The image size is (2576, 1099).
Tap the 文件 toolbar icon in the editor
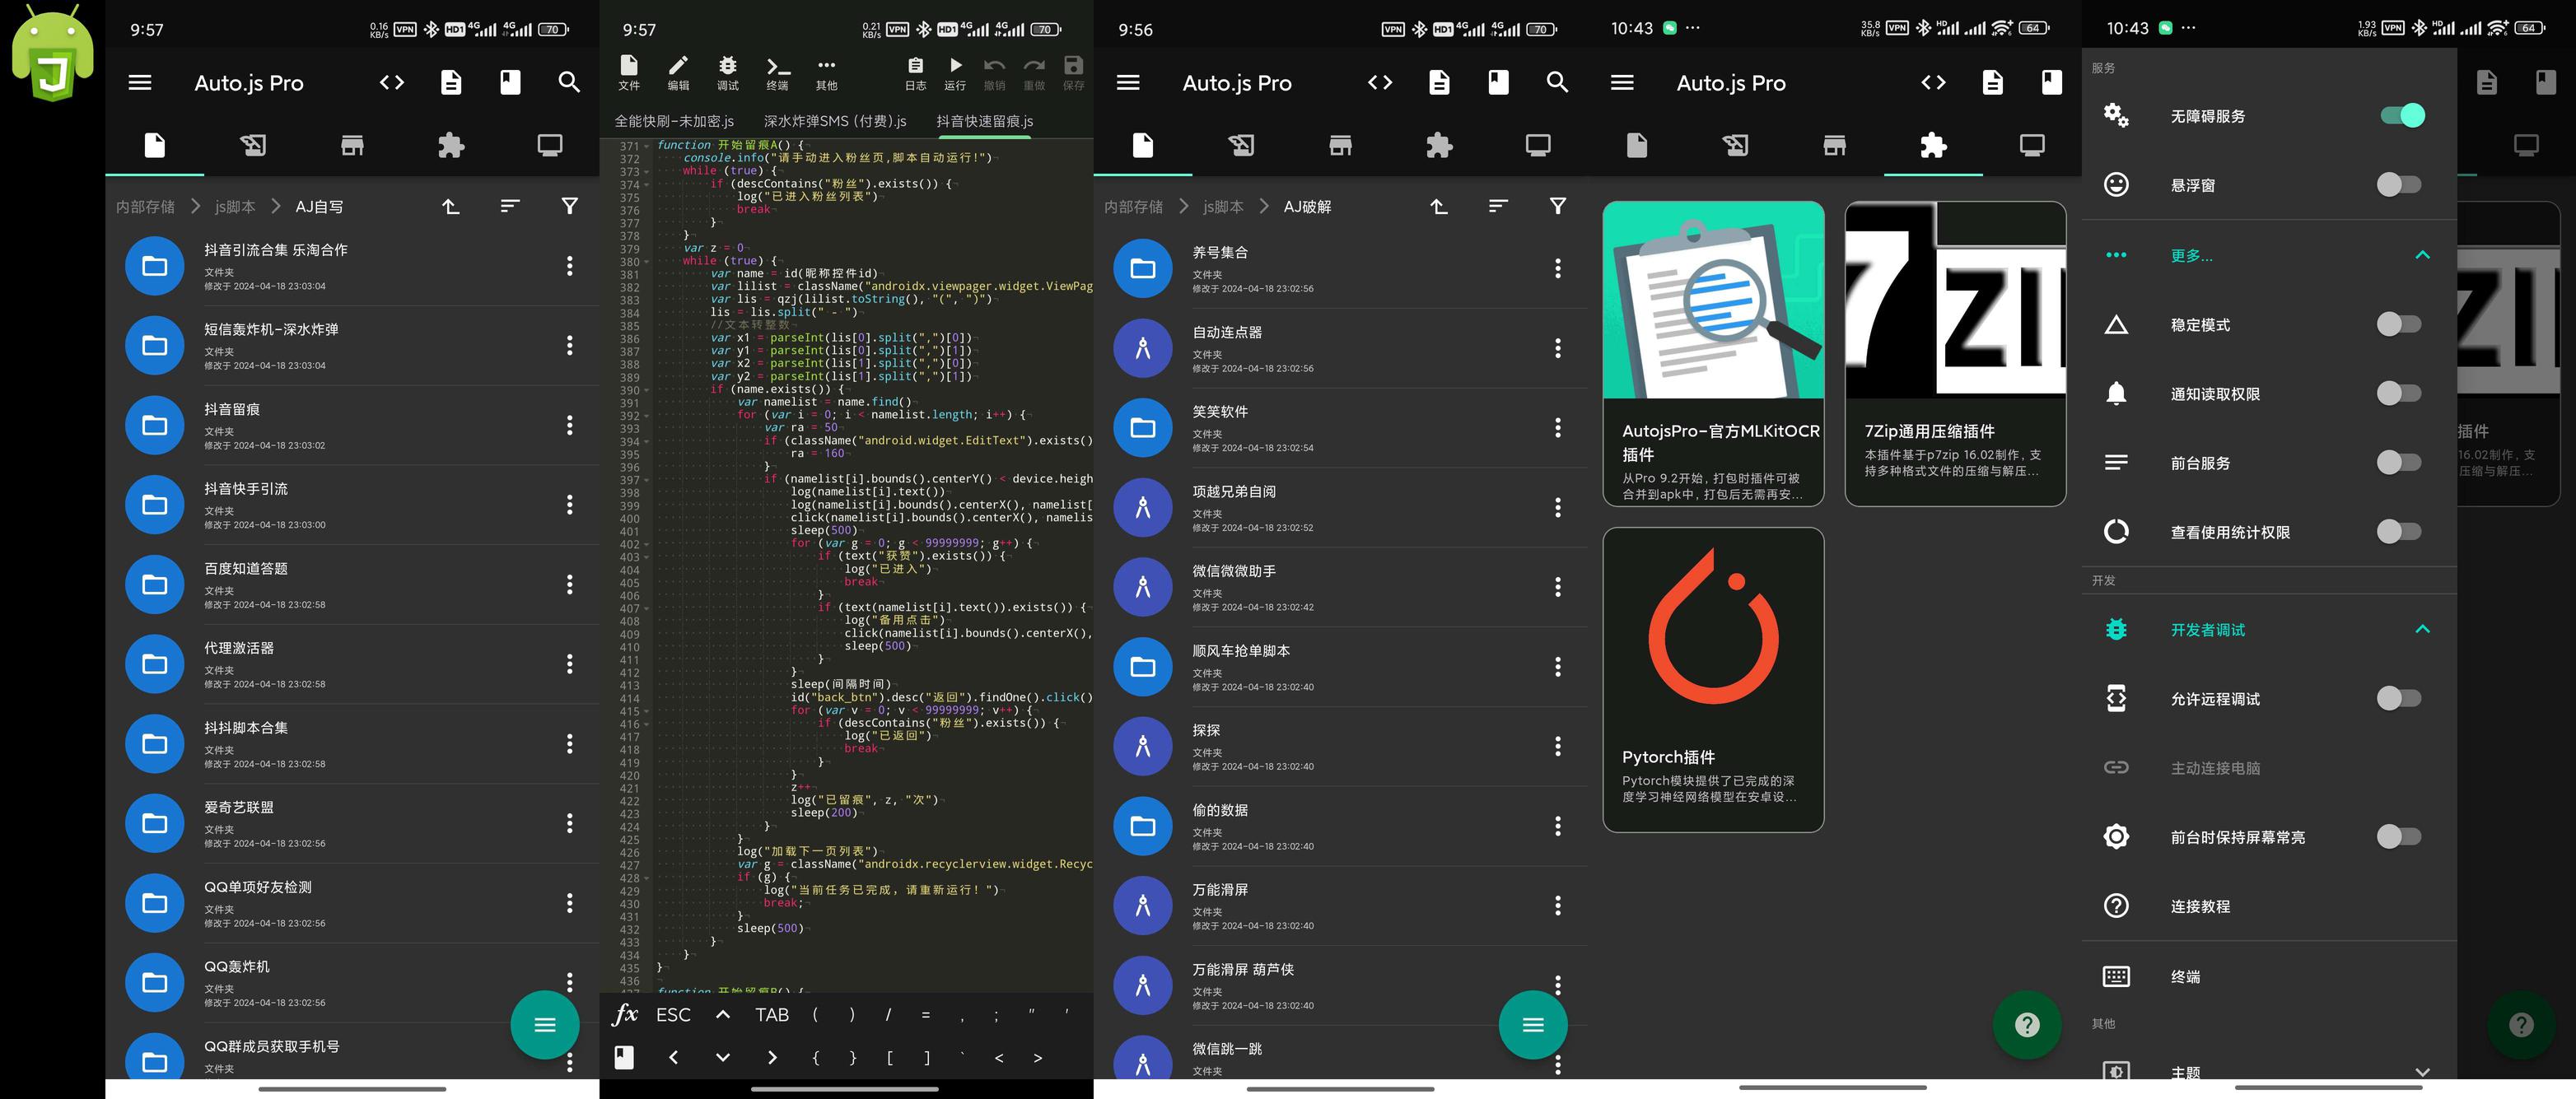point(629,73)
